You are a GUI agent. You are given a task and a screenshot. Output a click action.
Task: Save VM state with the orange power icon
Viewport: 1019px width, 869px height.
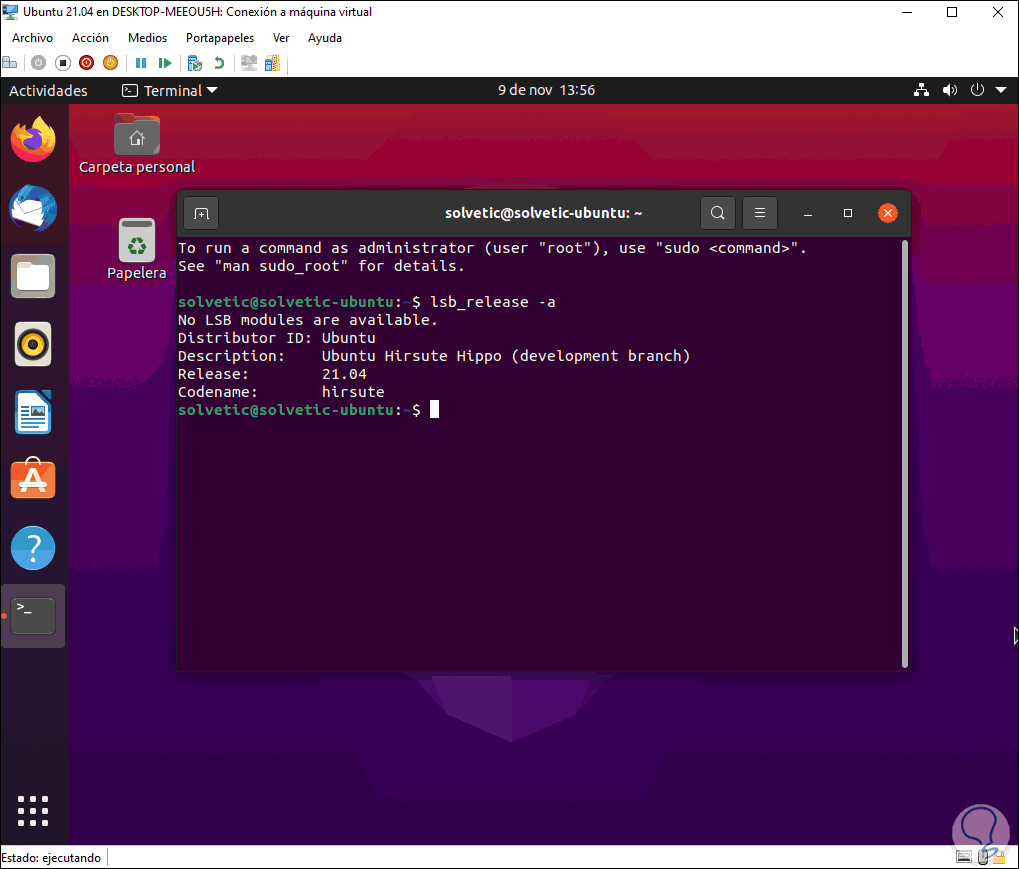110,63
